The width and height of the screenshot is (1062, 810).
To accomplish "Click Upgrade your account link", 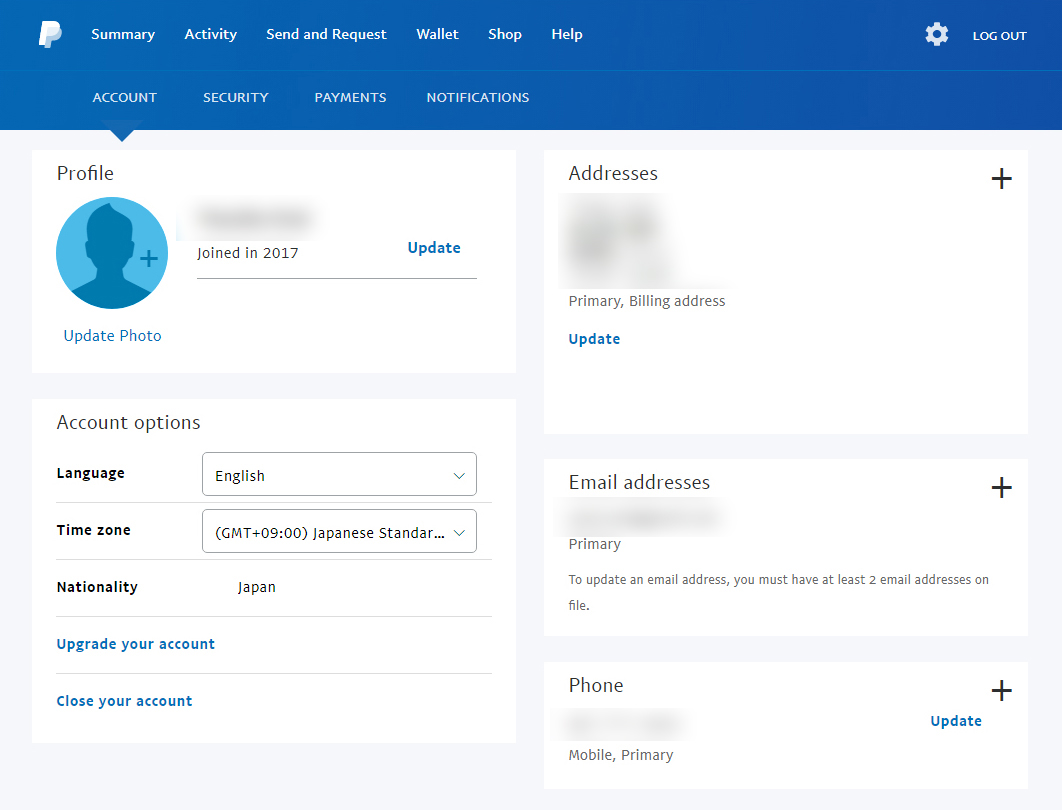I will (136, 644).
